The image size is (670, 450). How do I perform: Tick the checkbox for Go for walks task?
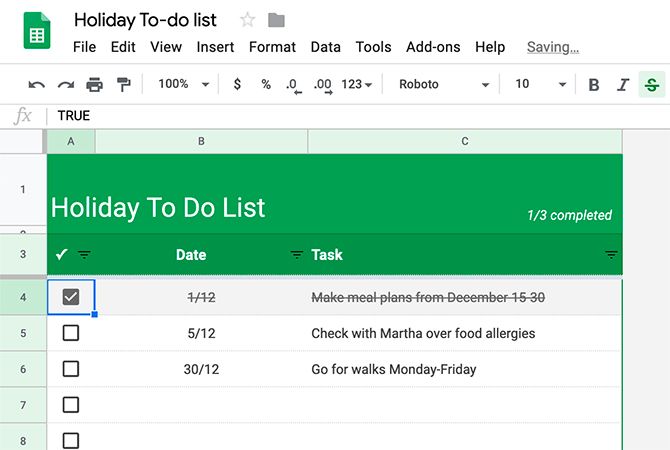coord(71,369)
